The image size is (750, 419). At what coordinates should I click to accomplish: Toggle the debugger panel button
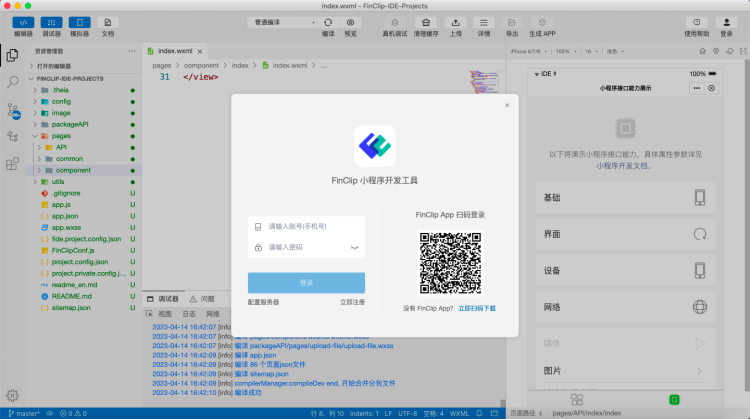[x=51, y=22]
